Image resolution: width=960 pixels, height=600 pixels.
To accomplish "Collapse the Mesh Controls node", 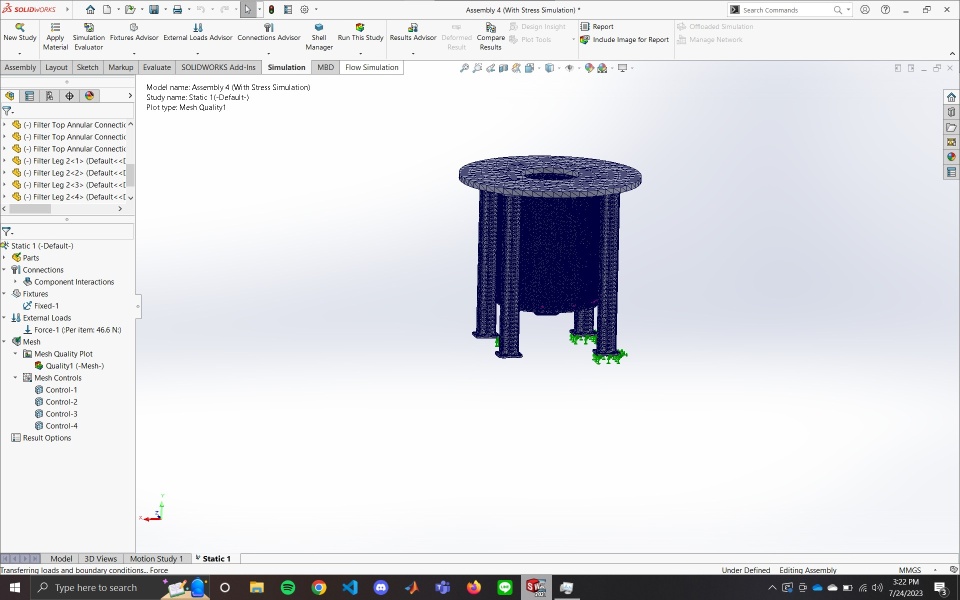I will (15, 378).
